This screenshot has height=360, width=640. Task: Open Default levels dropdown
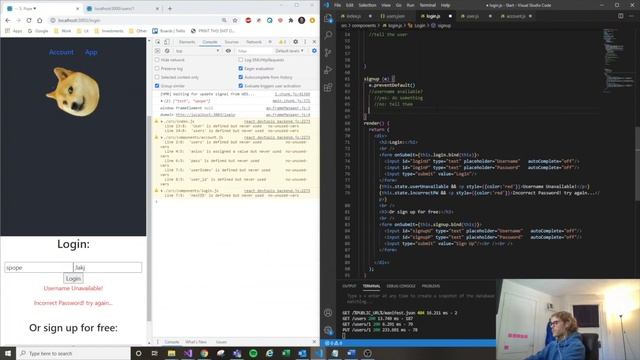point(289,51)
